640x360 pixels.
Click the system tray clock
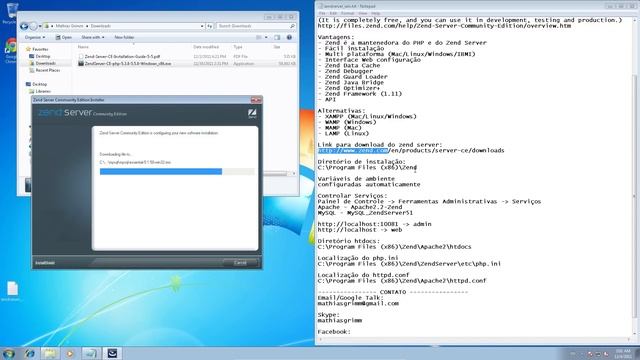pyautogui.click(x=623, y=354)
